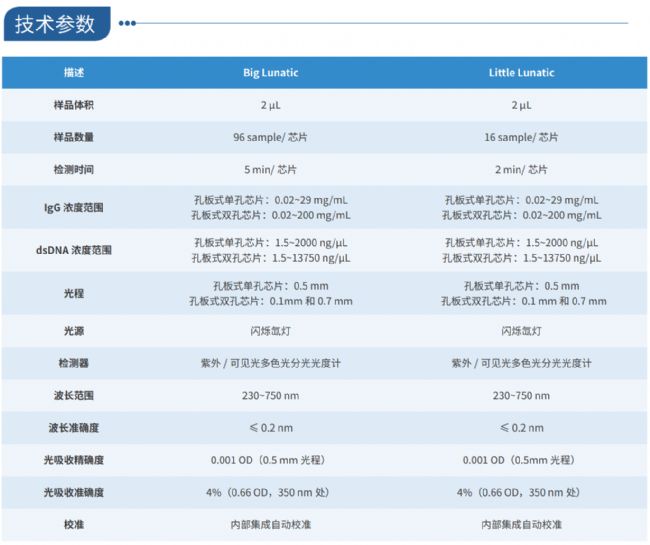Select the 描述 column header
Viewport: 650px width, 545px height.
point(74,73)
